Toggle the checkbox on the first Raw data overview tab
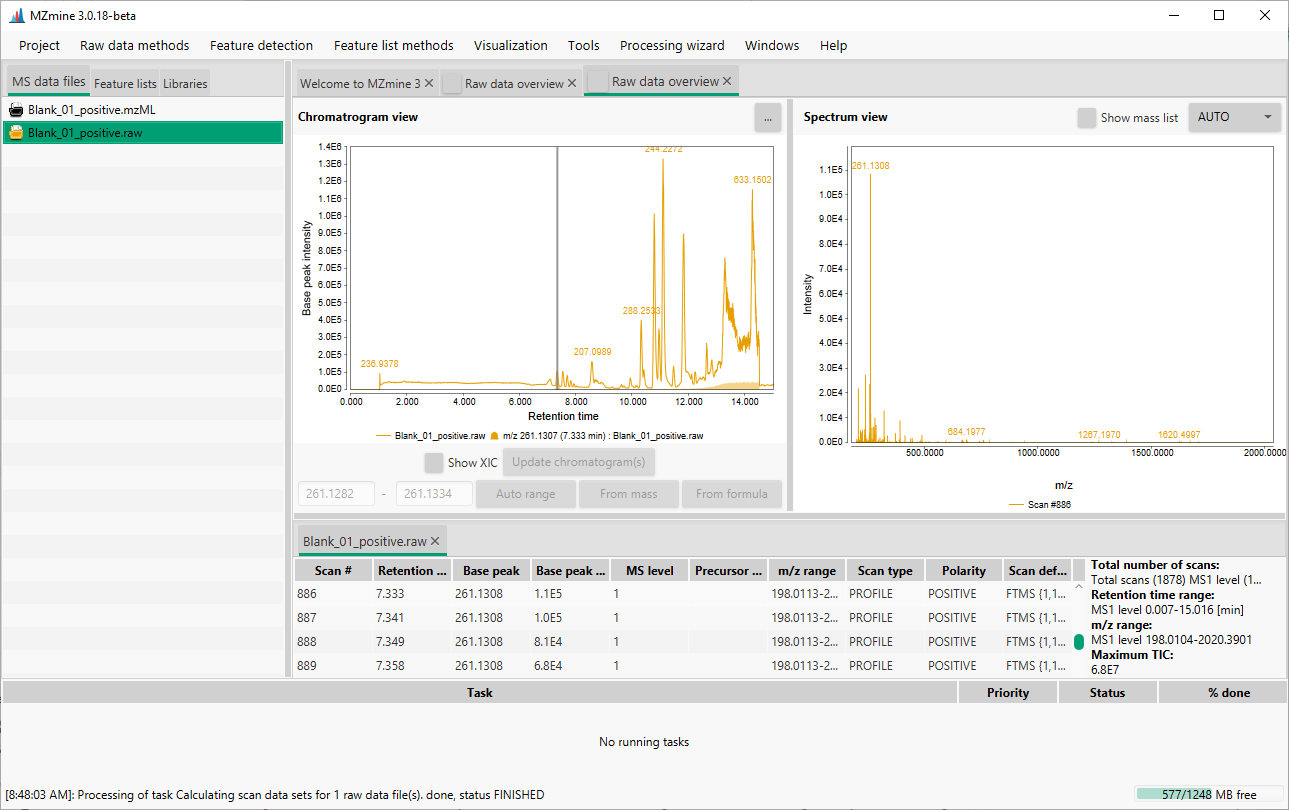 click(451, 81)
